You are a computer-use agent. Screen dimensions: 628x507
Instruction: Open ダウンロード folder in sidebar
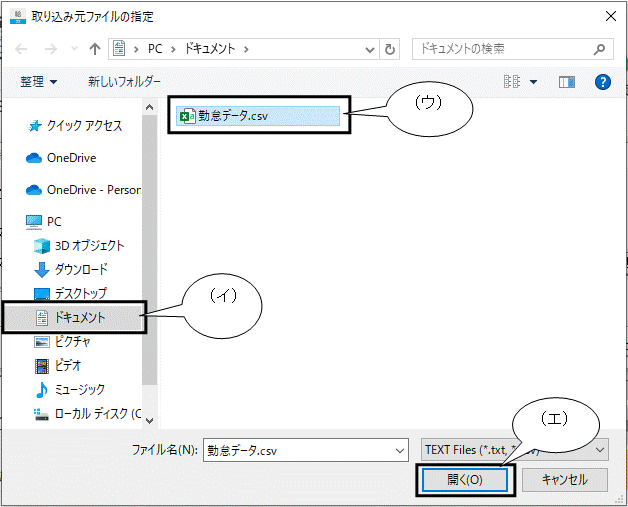(x=71, y=270)
